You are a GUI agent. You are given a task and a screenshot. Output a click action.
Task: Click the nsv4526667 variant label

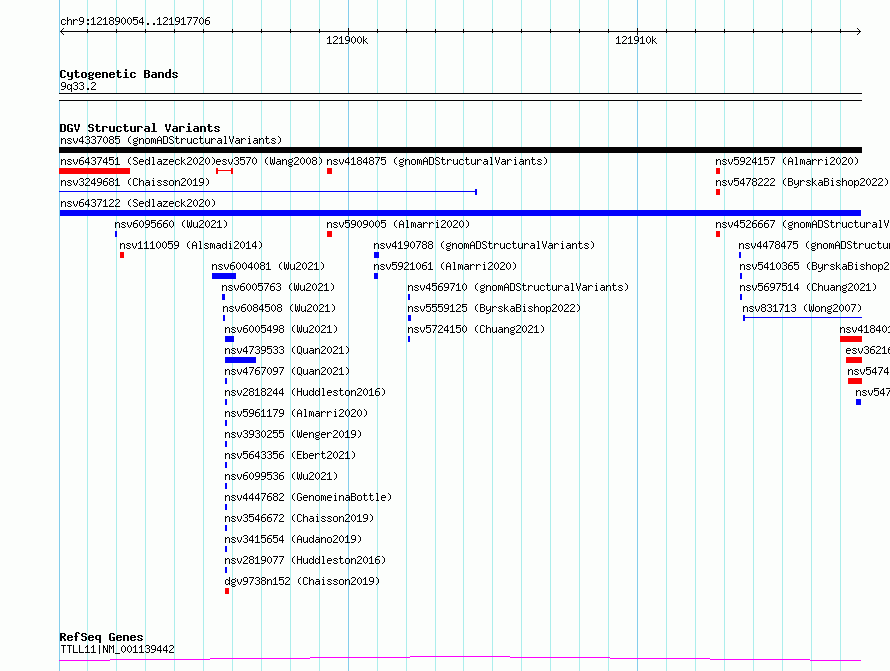802,224
